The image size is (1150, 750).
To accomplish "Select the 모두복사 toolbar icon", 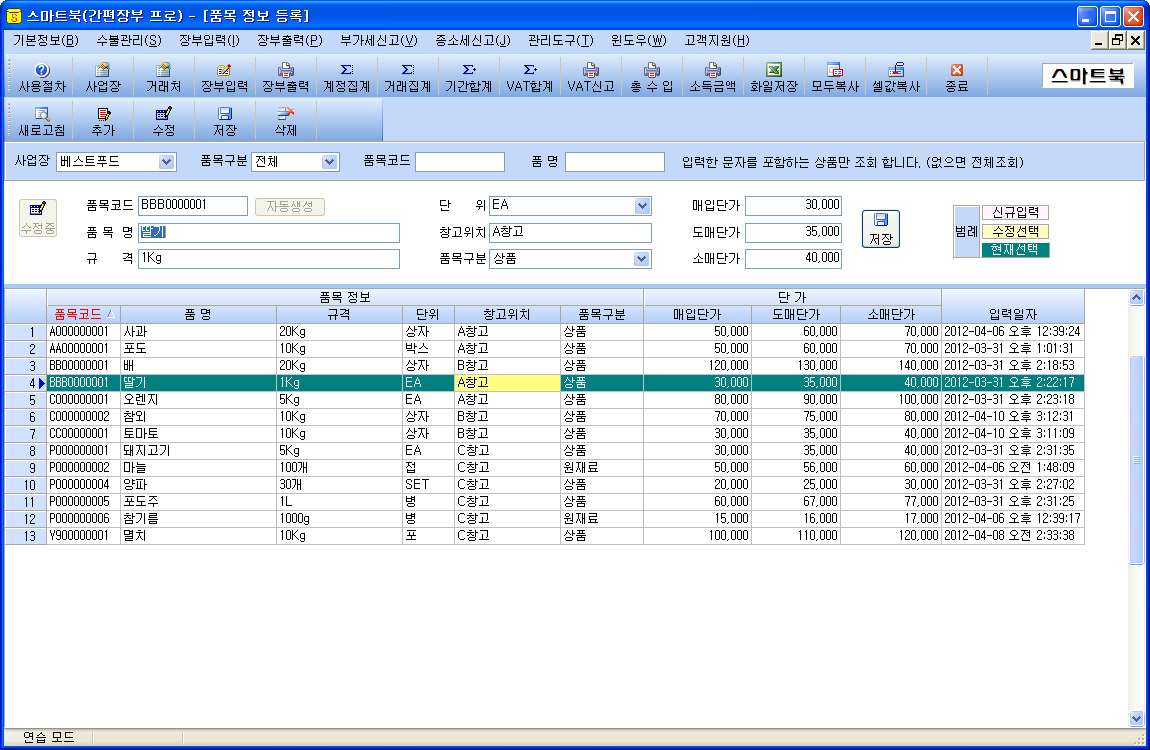I will click(x=833, y=77).
